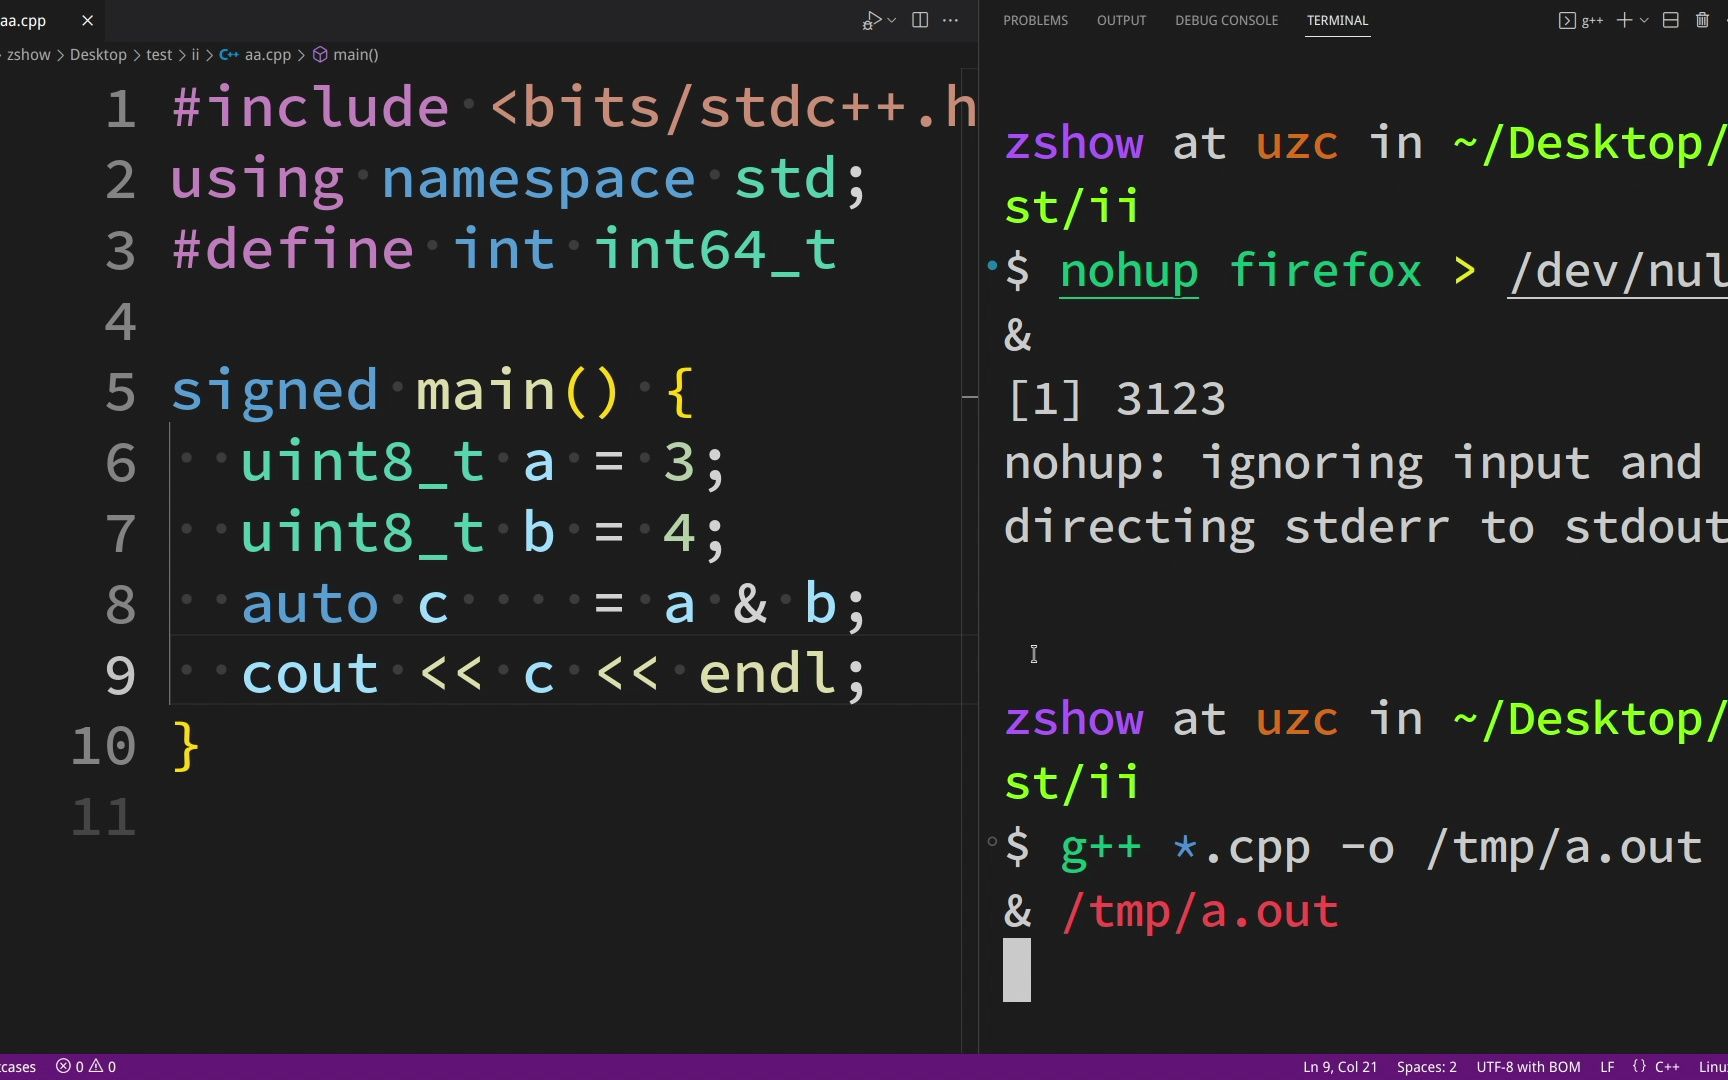Open the run options dropdown arrow
Image resolution: width=1728 pixels, height=1080 pixels.
[x=891, y=20]
